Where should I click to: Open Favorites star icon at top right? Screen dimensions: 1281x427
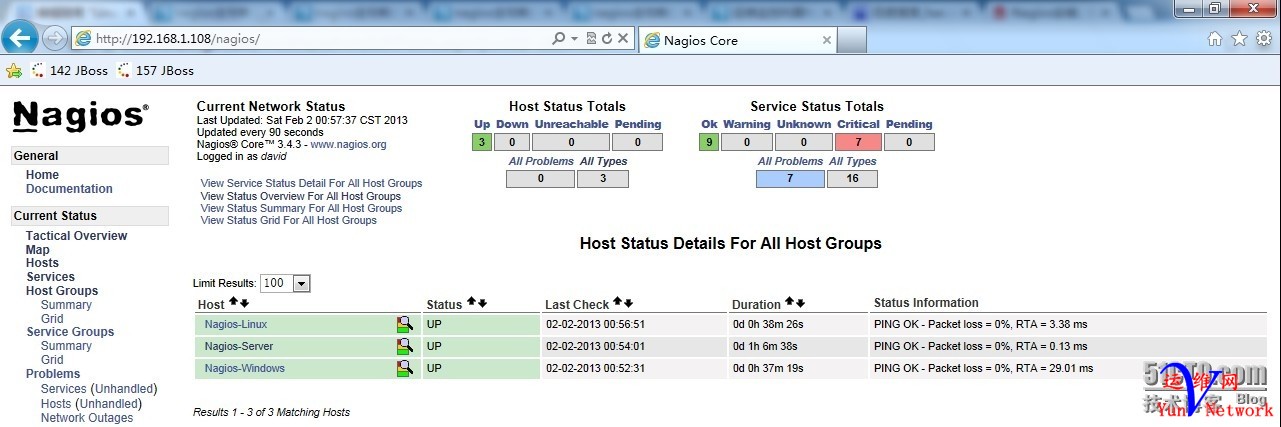(x=1239, y=38)
